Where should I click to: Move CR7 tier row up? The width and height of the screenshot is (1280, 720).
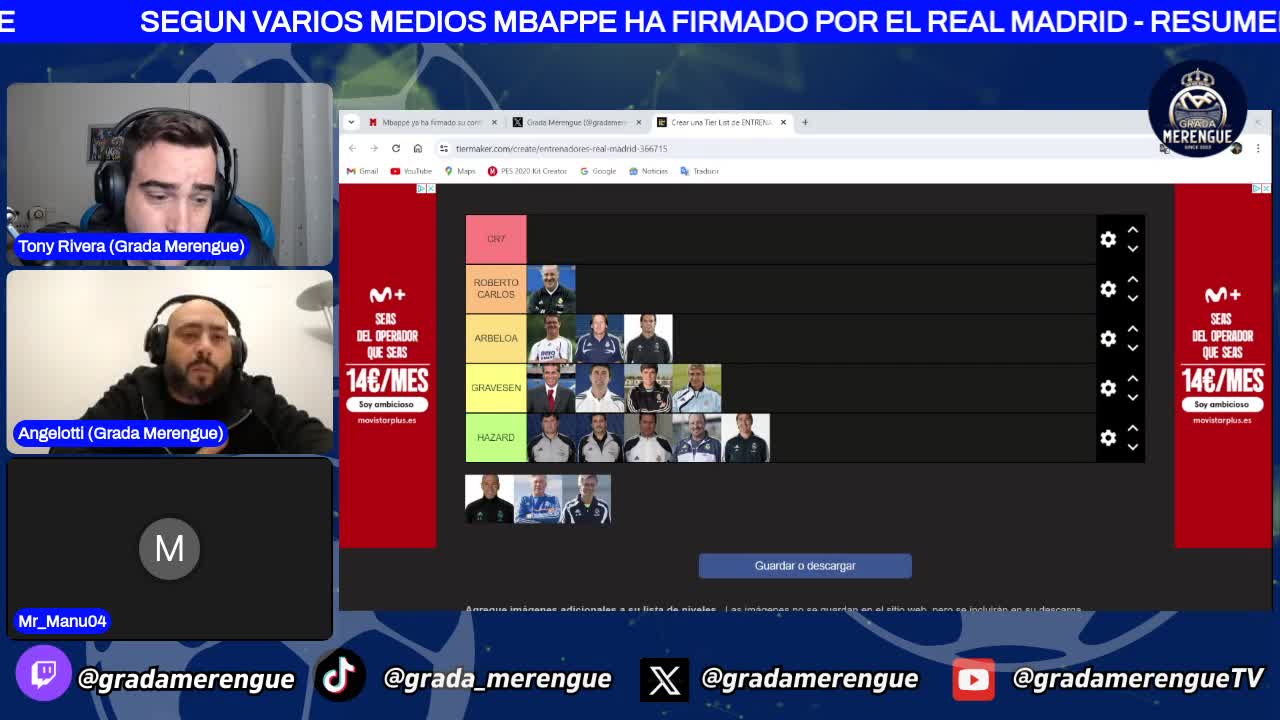click(x=1133, y=230)
